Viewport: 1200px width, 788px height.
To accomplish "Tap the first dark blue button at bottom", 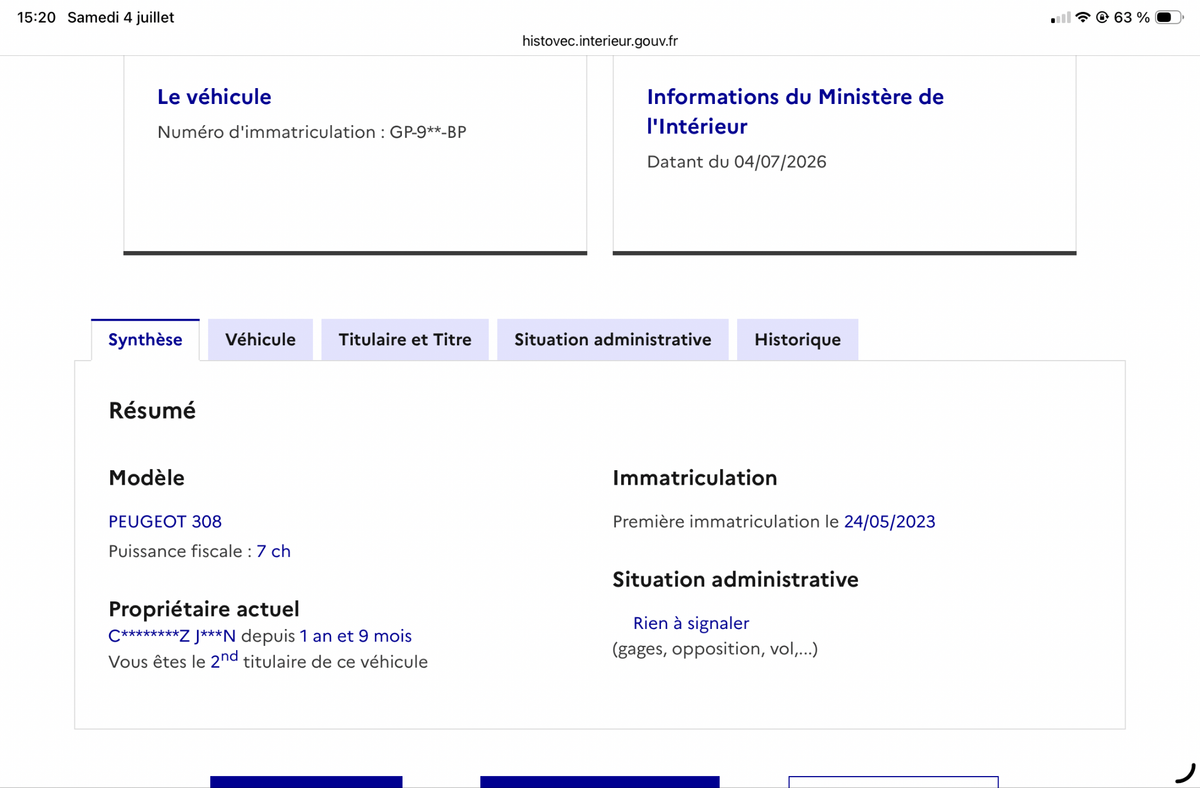I will pos(306,782).
